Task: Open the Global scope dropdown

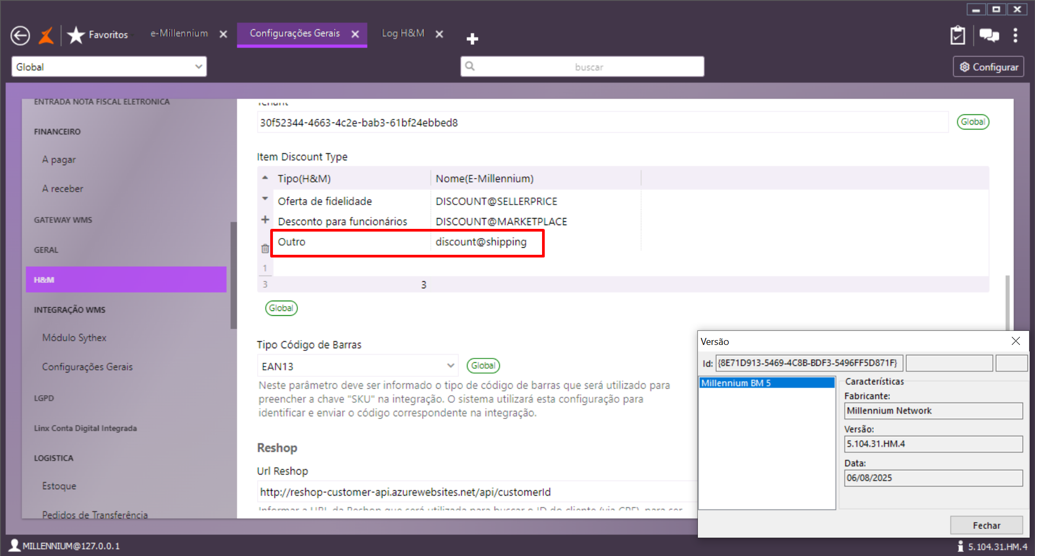Action: pos(109,67)
